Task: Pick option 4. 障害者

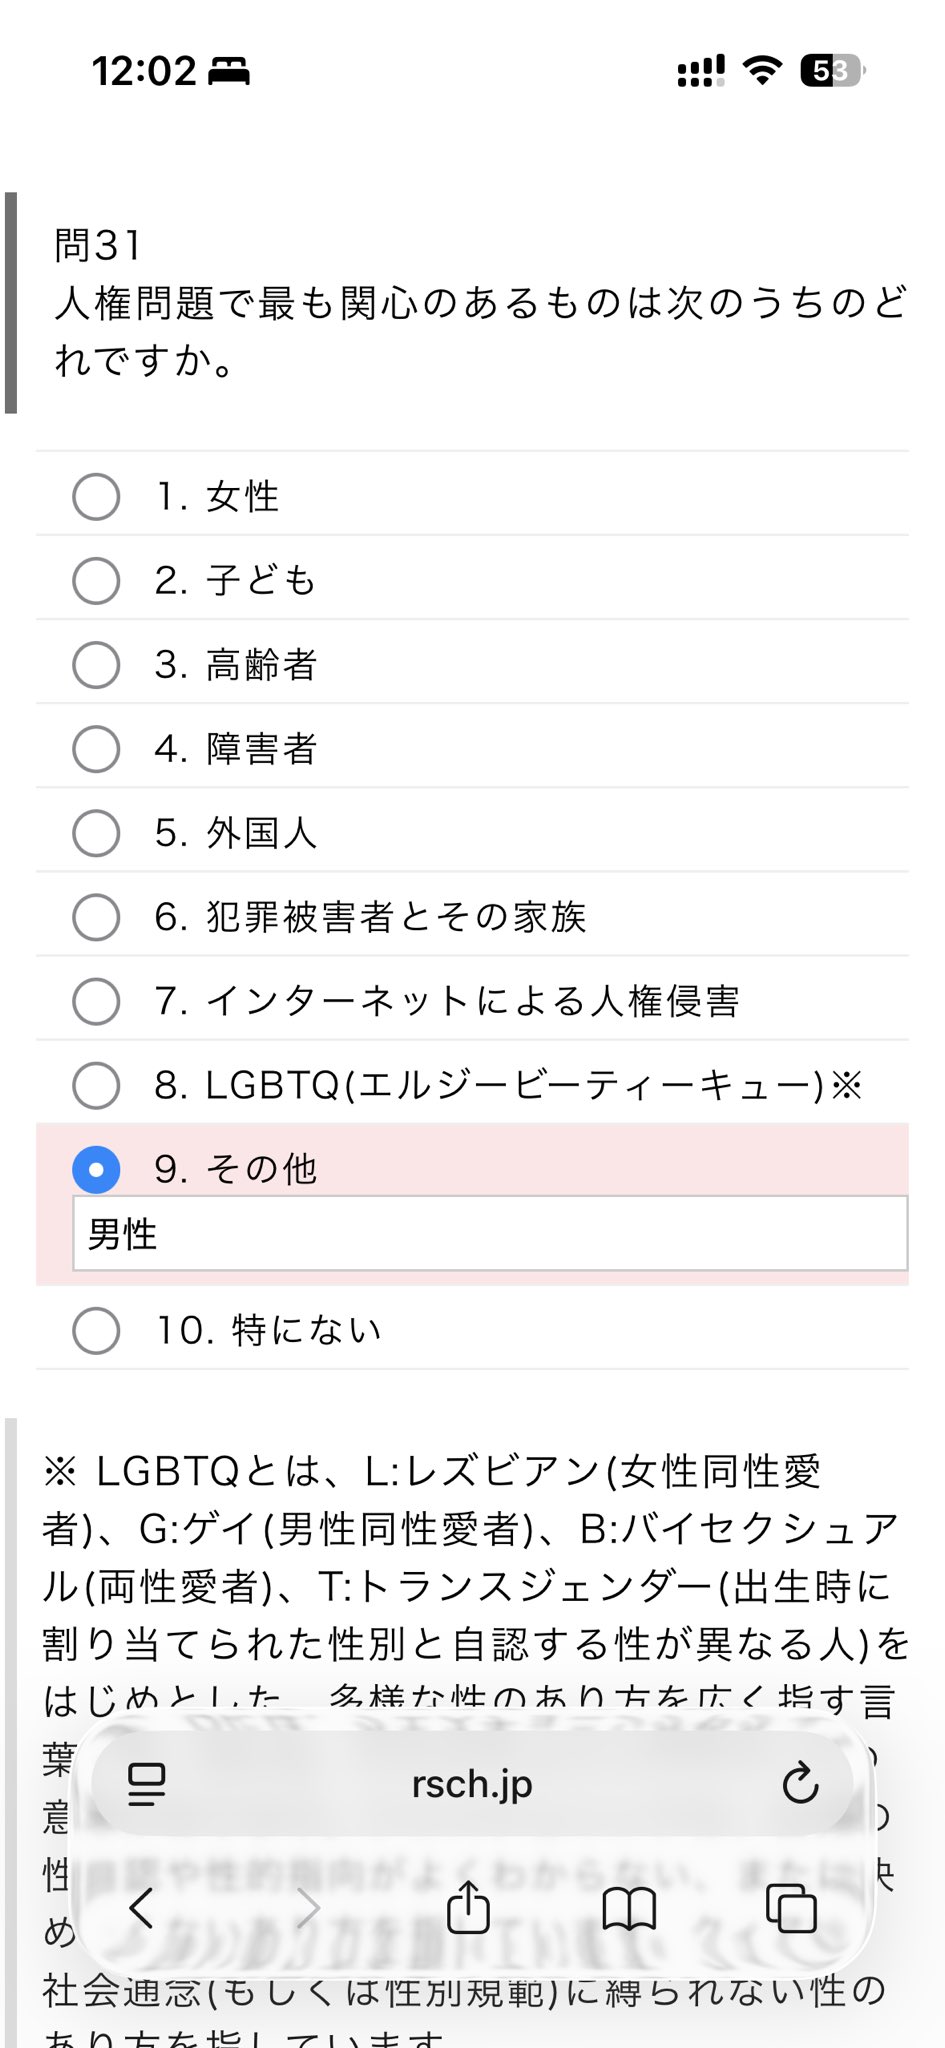Action: coord(96,749)
